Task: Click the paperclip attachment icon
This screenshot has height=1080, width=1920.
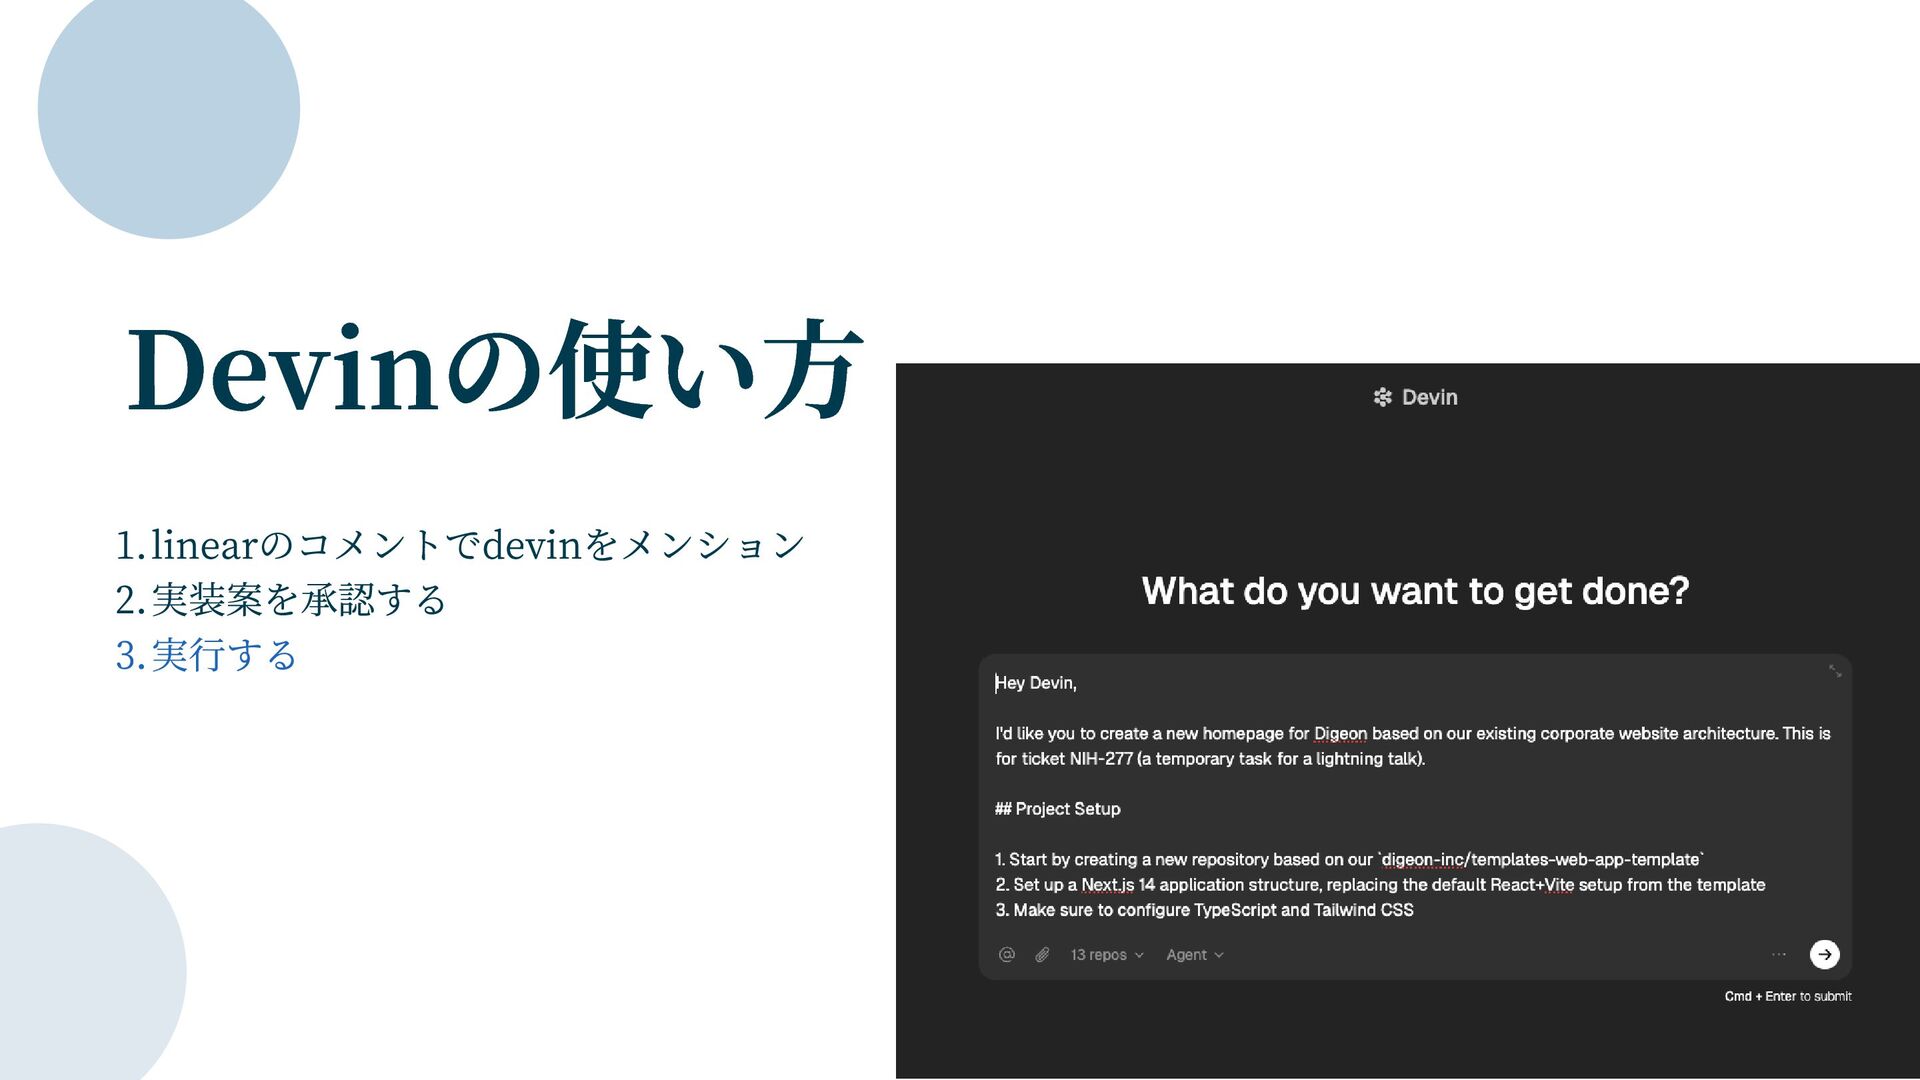Action: point(1042,955)
